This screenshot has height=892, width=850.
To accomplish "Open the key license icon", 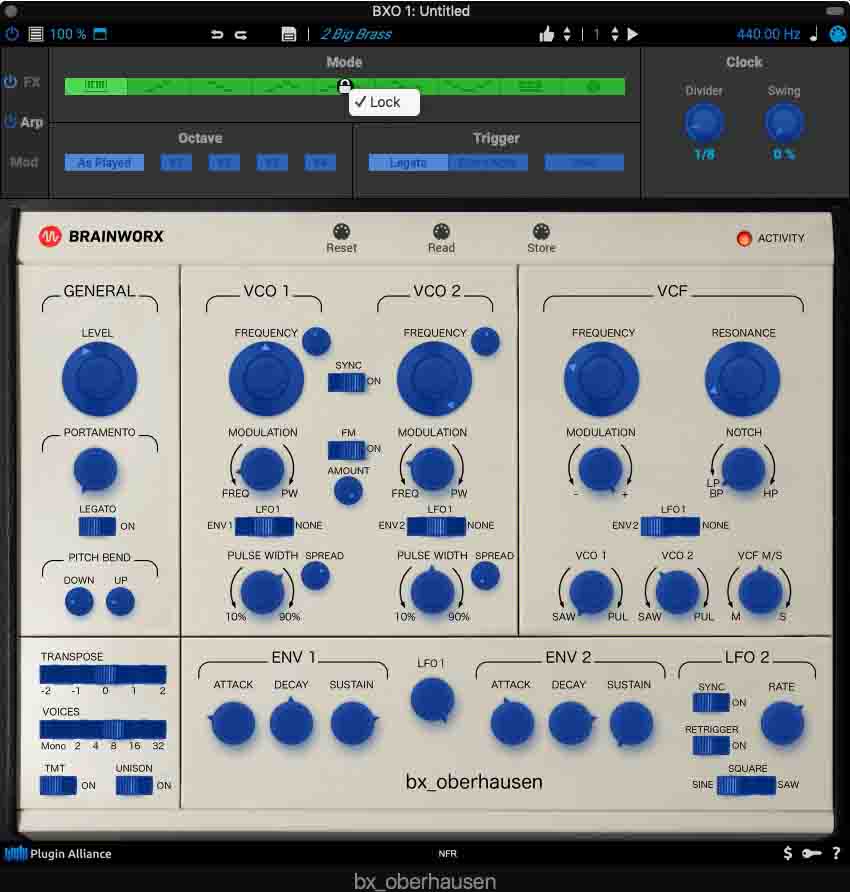I will 811,853.
